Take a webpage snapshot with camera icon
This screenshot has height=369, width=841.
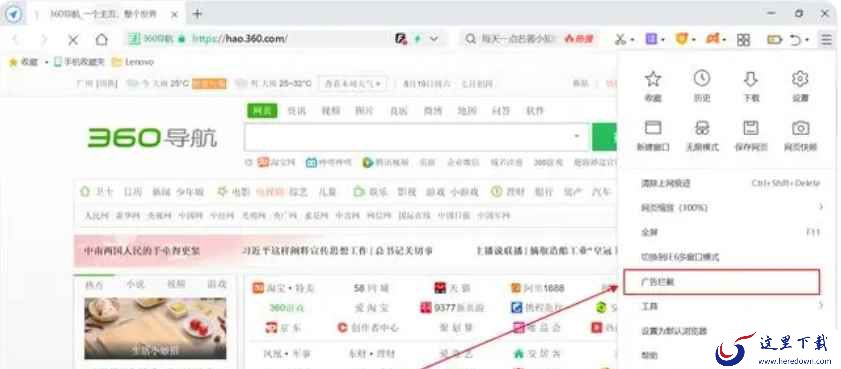coord(800,128)
